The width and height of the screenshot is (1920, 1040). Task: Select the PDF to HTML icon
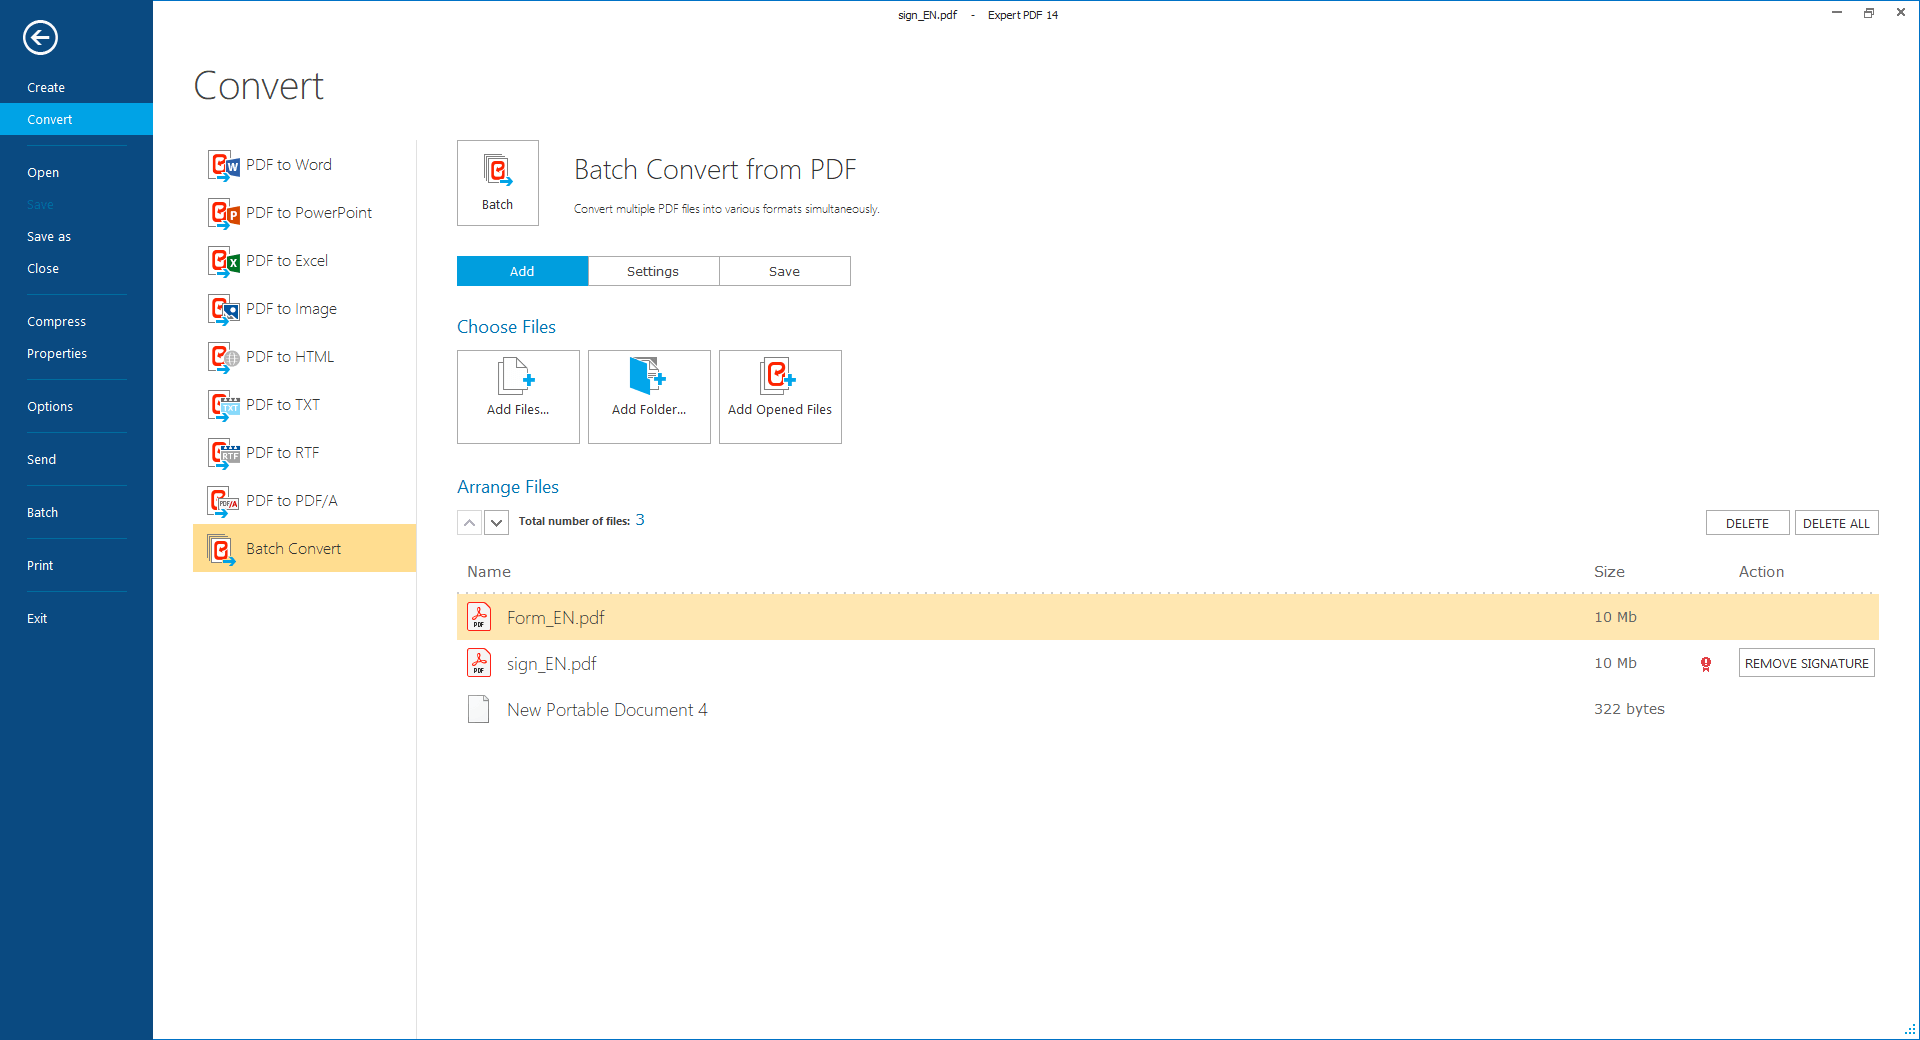click(x=223, y=357)
